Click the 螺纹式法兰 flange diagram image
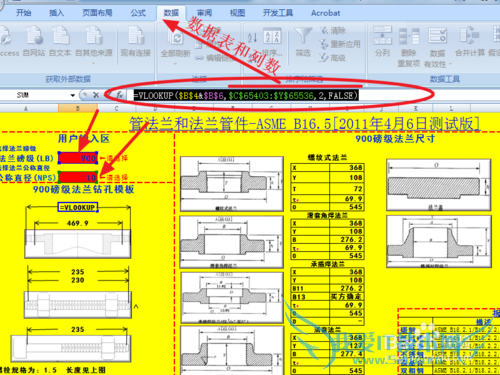Screen dimensions: 500x375 click(232, 184)
